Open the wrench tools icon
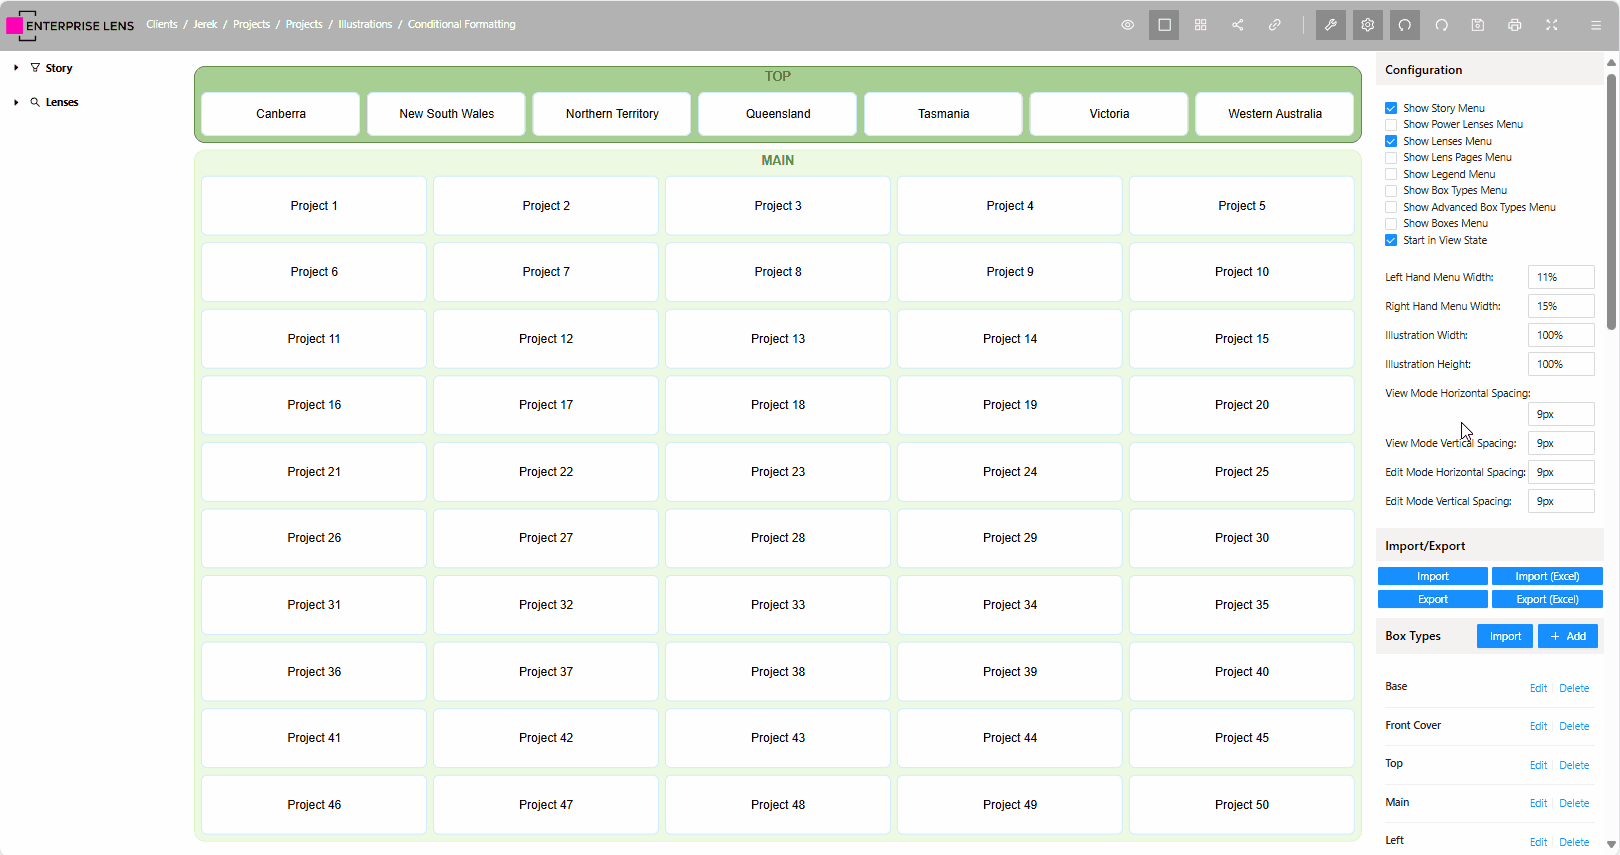 click(1331, 25)
